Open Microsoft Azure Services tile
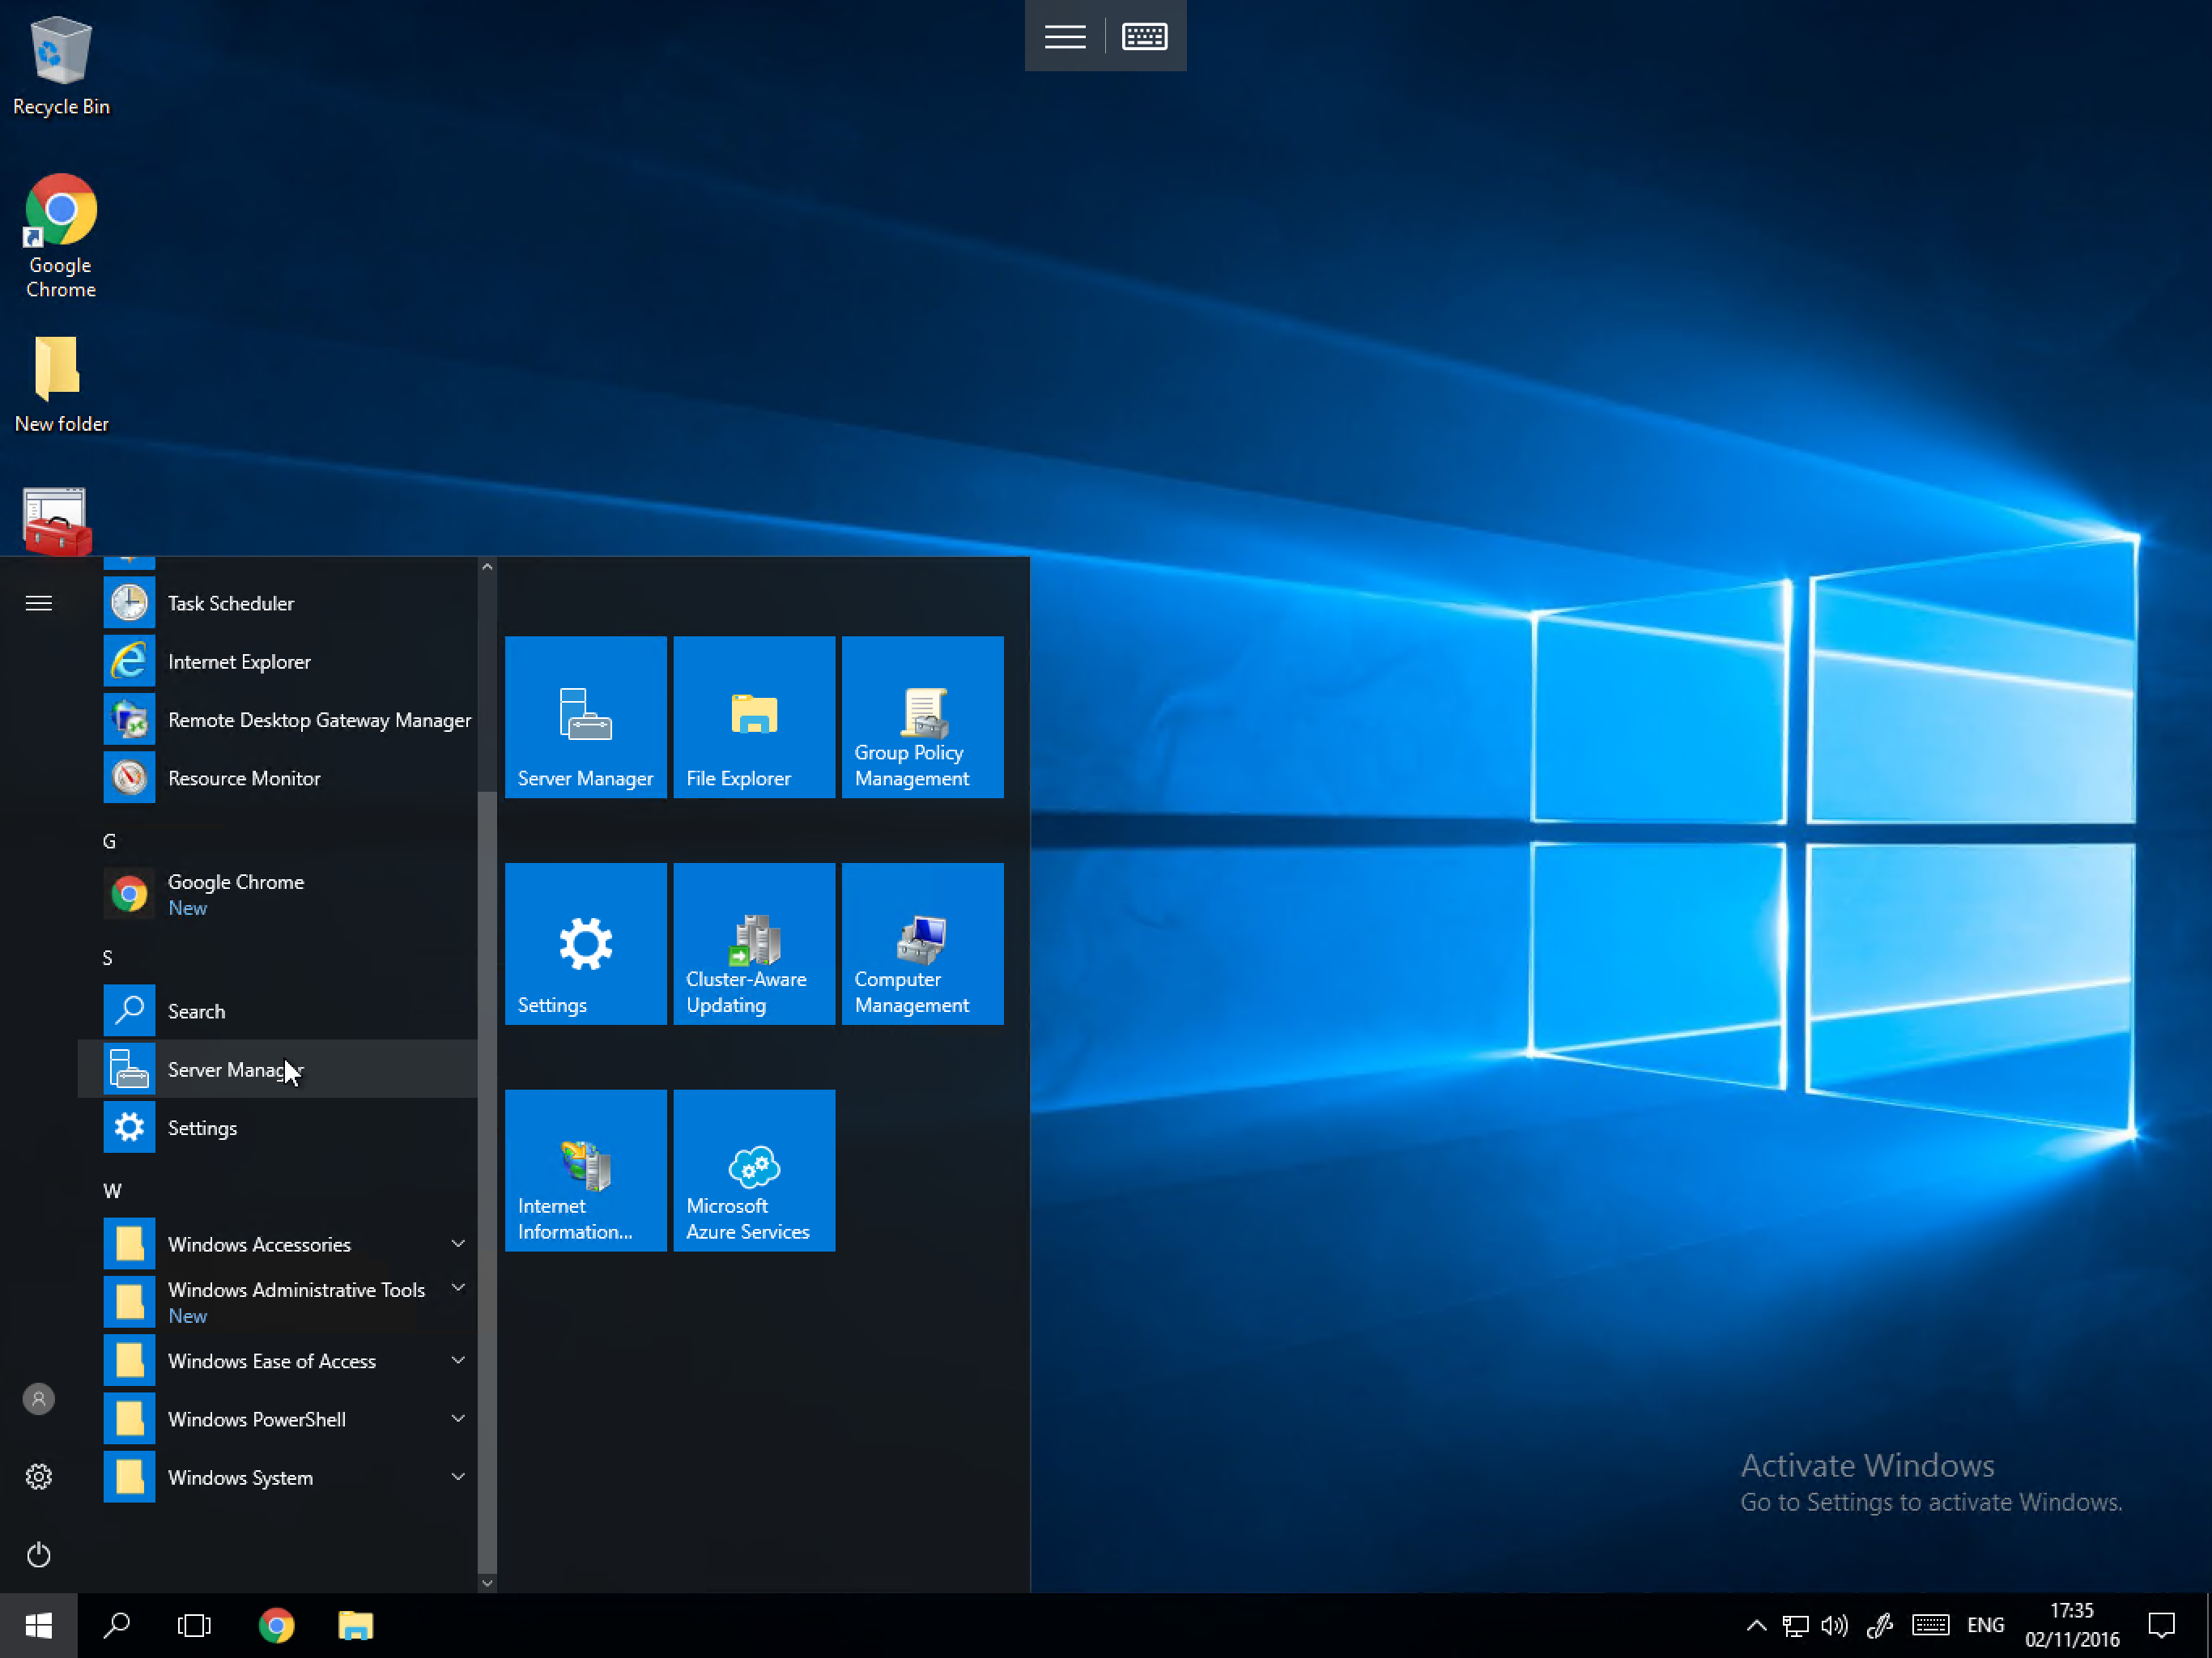 pyautogui.click(x=754, y=1170)
